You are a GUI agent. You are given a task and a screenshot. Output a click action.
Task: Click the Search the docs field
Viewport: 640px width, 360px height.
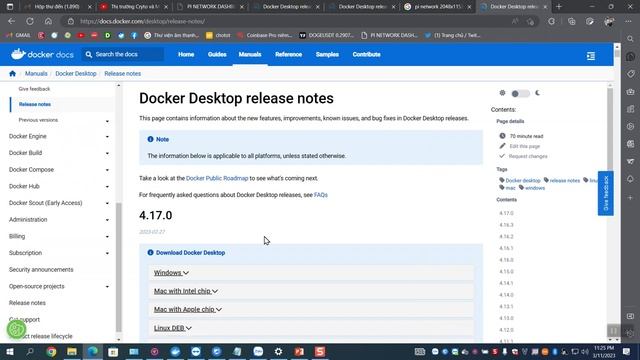tap(123, 54)
